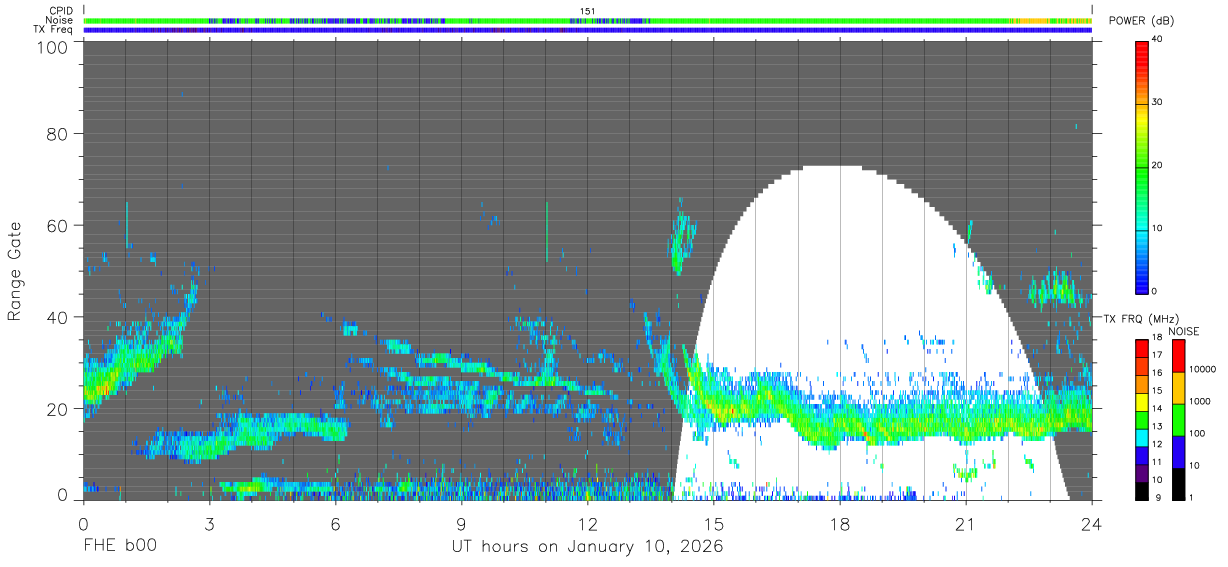The width and height of the screenshot is (1228, 567).
Task: Click the red top of the power colorbar
Action: pyautogui.click(x=1142, y=50)
